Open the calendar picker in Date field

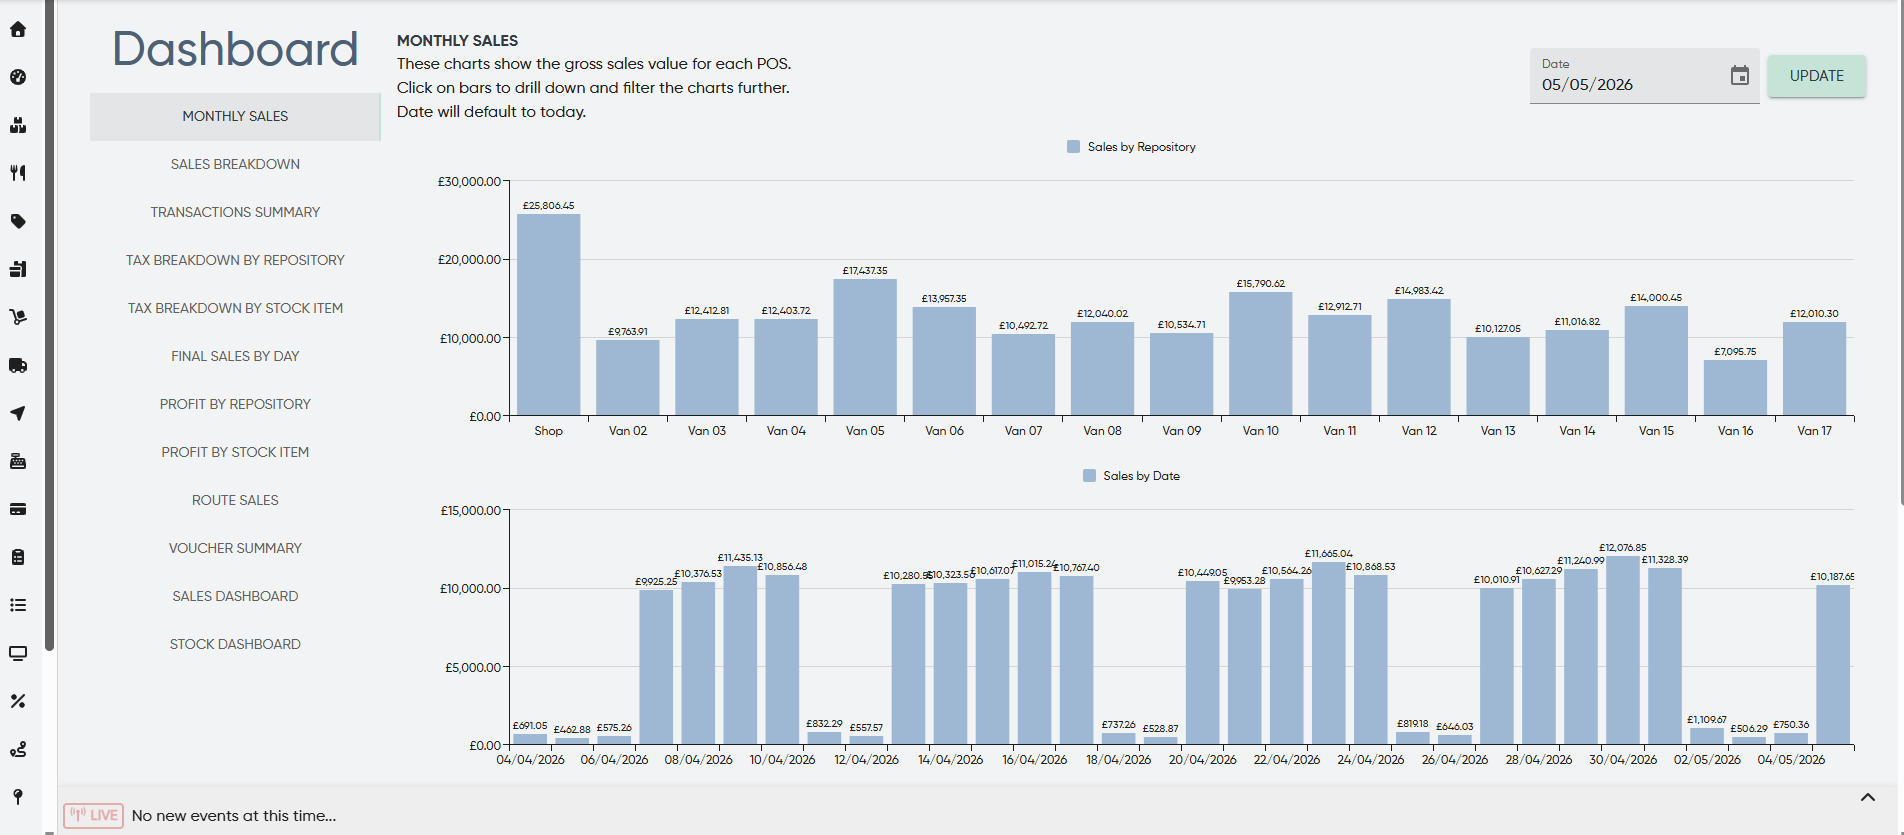pyautogui.click(x=1740, y=76)
